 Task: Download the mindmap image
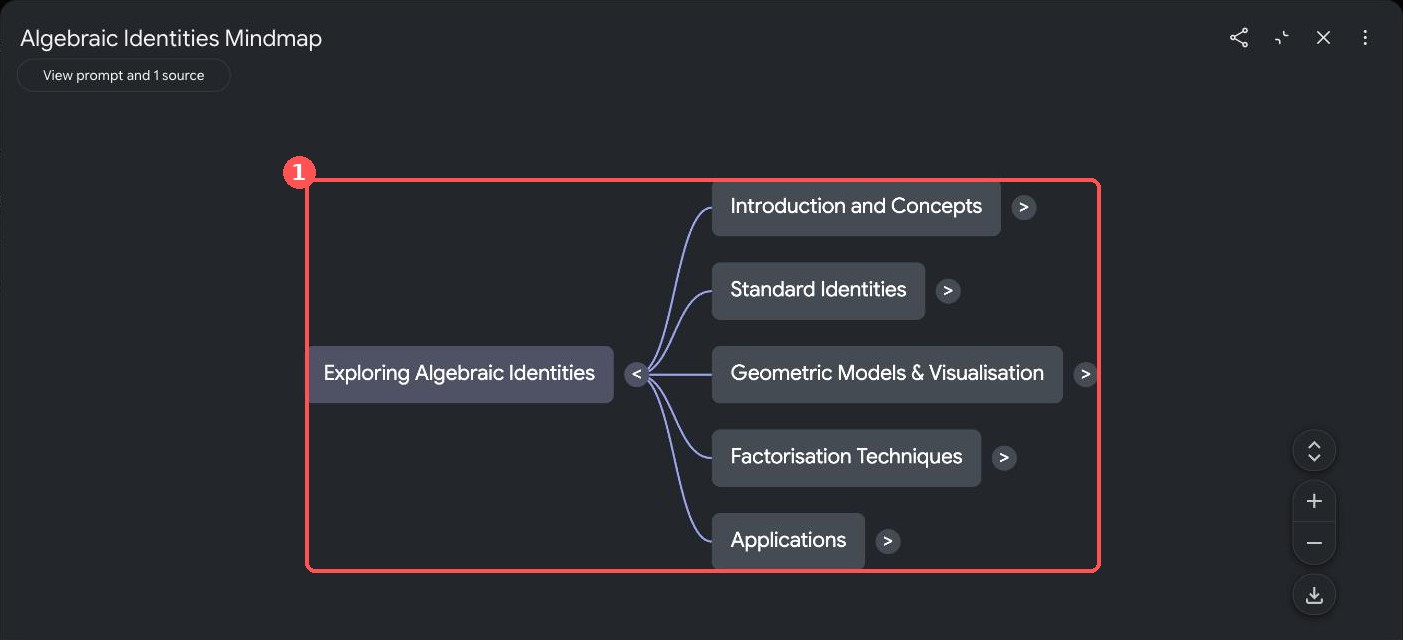point(1314,595)
